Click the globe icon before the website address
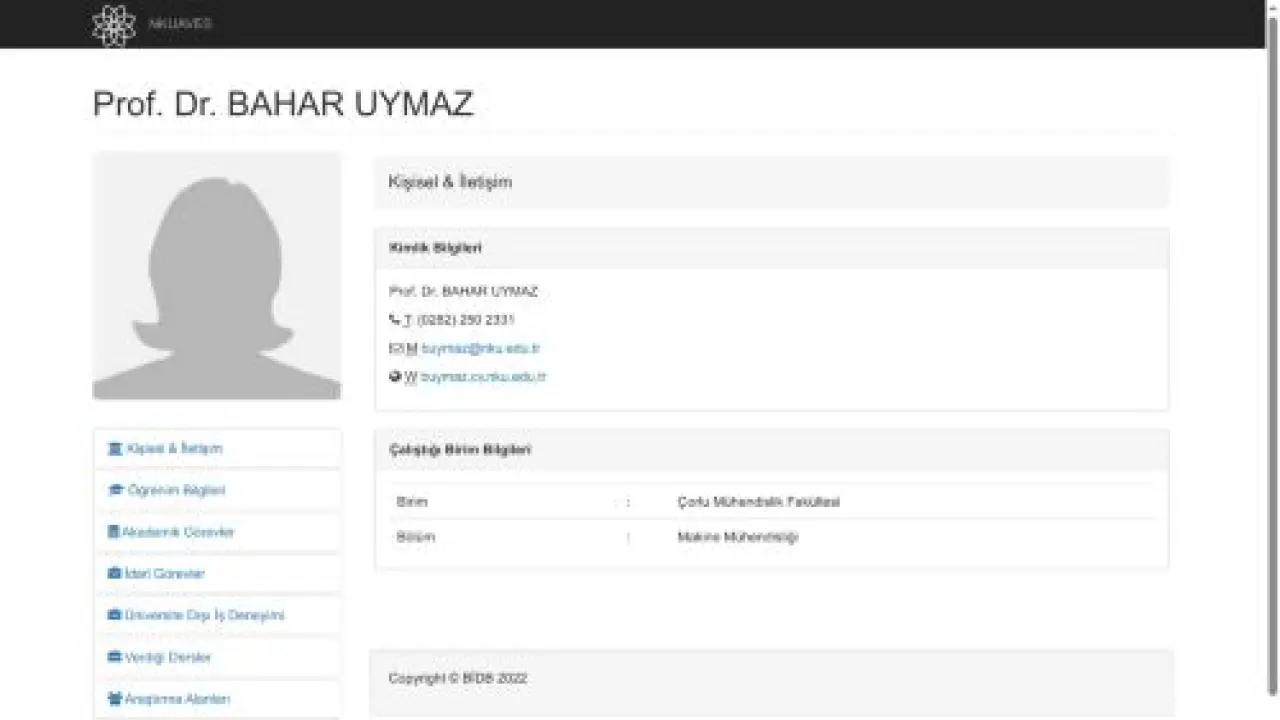This screenshot has width=1280, height=720. [x=395, y=377]
